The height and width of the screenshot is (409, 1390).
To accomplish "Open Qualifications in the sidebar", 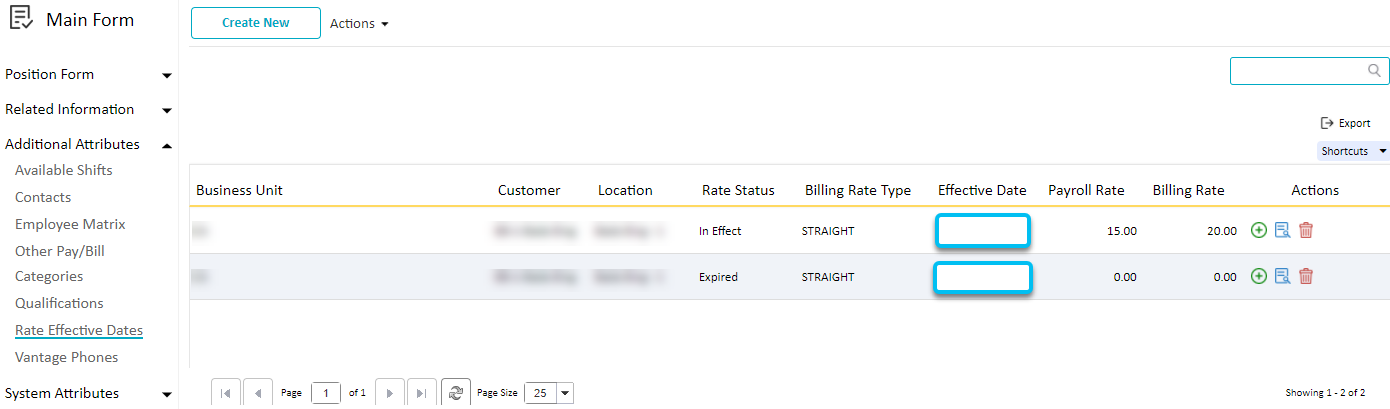I will coord(59,303).
